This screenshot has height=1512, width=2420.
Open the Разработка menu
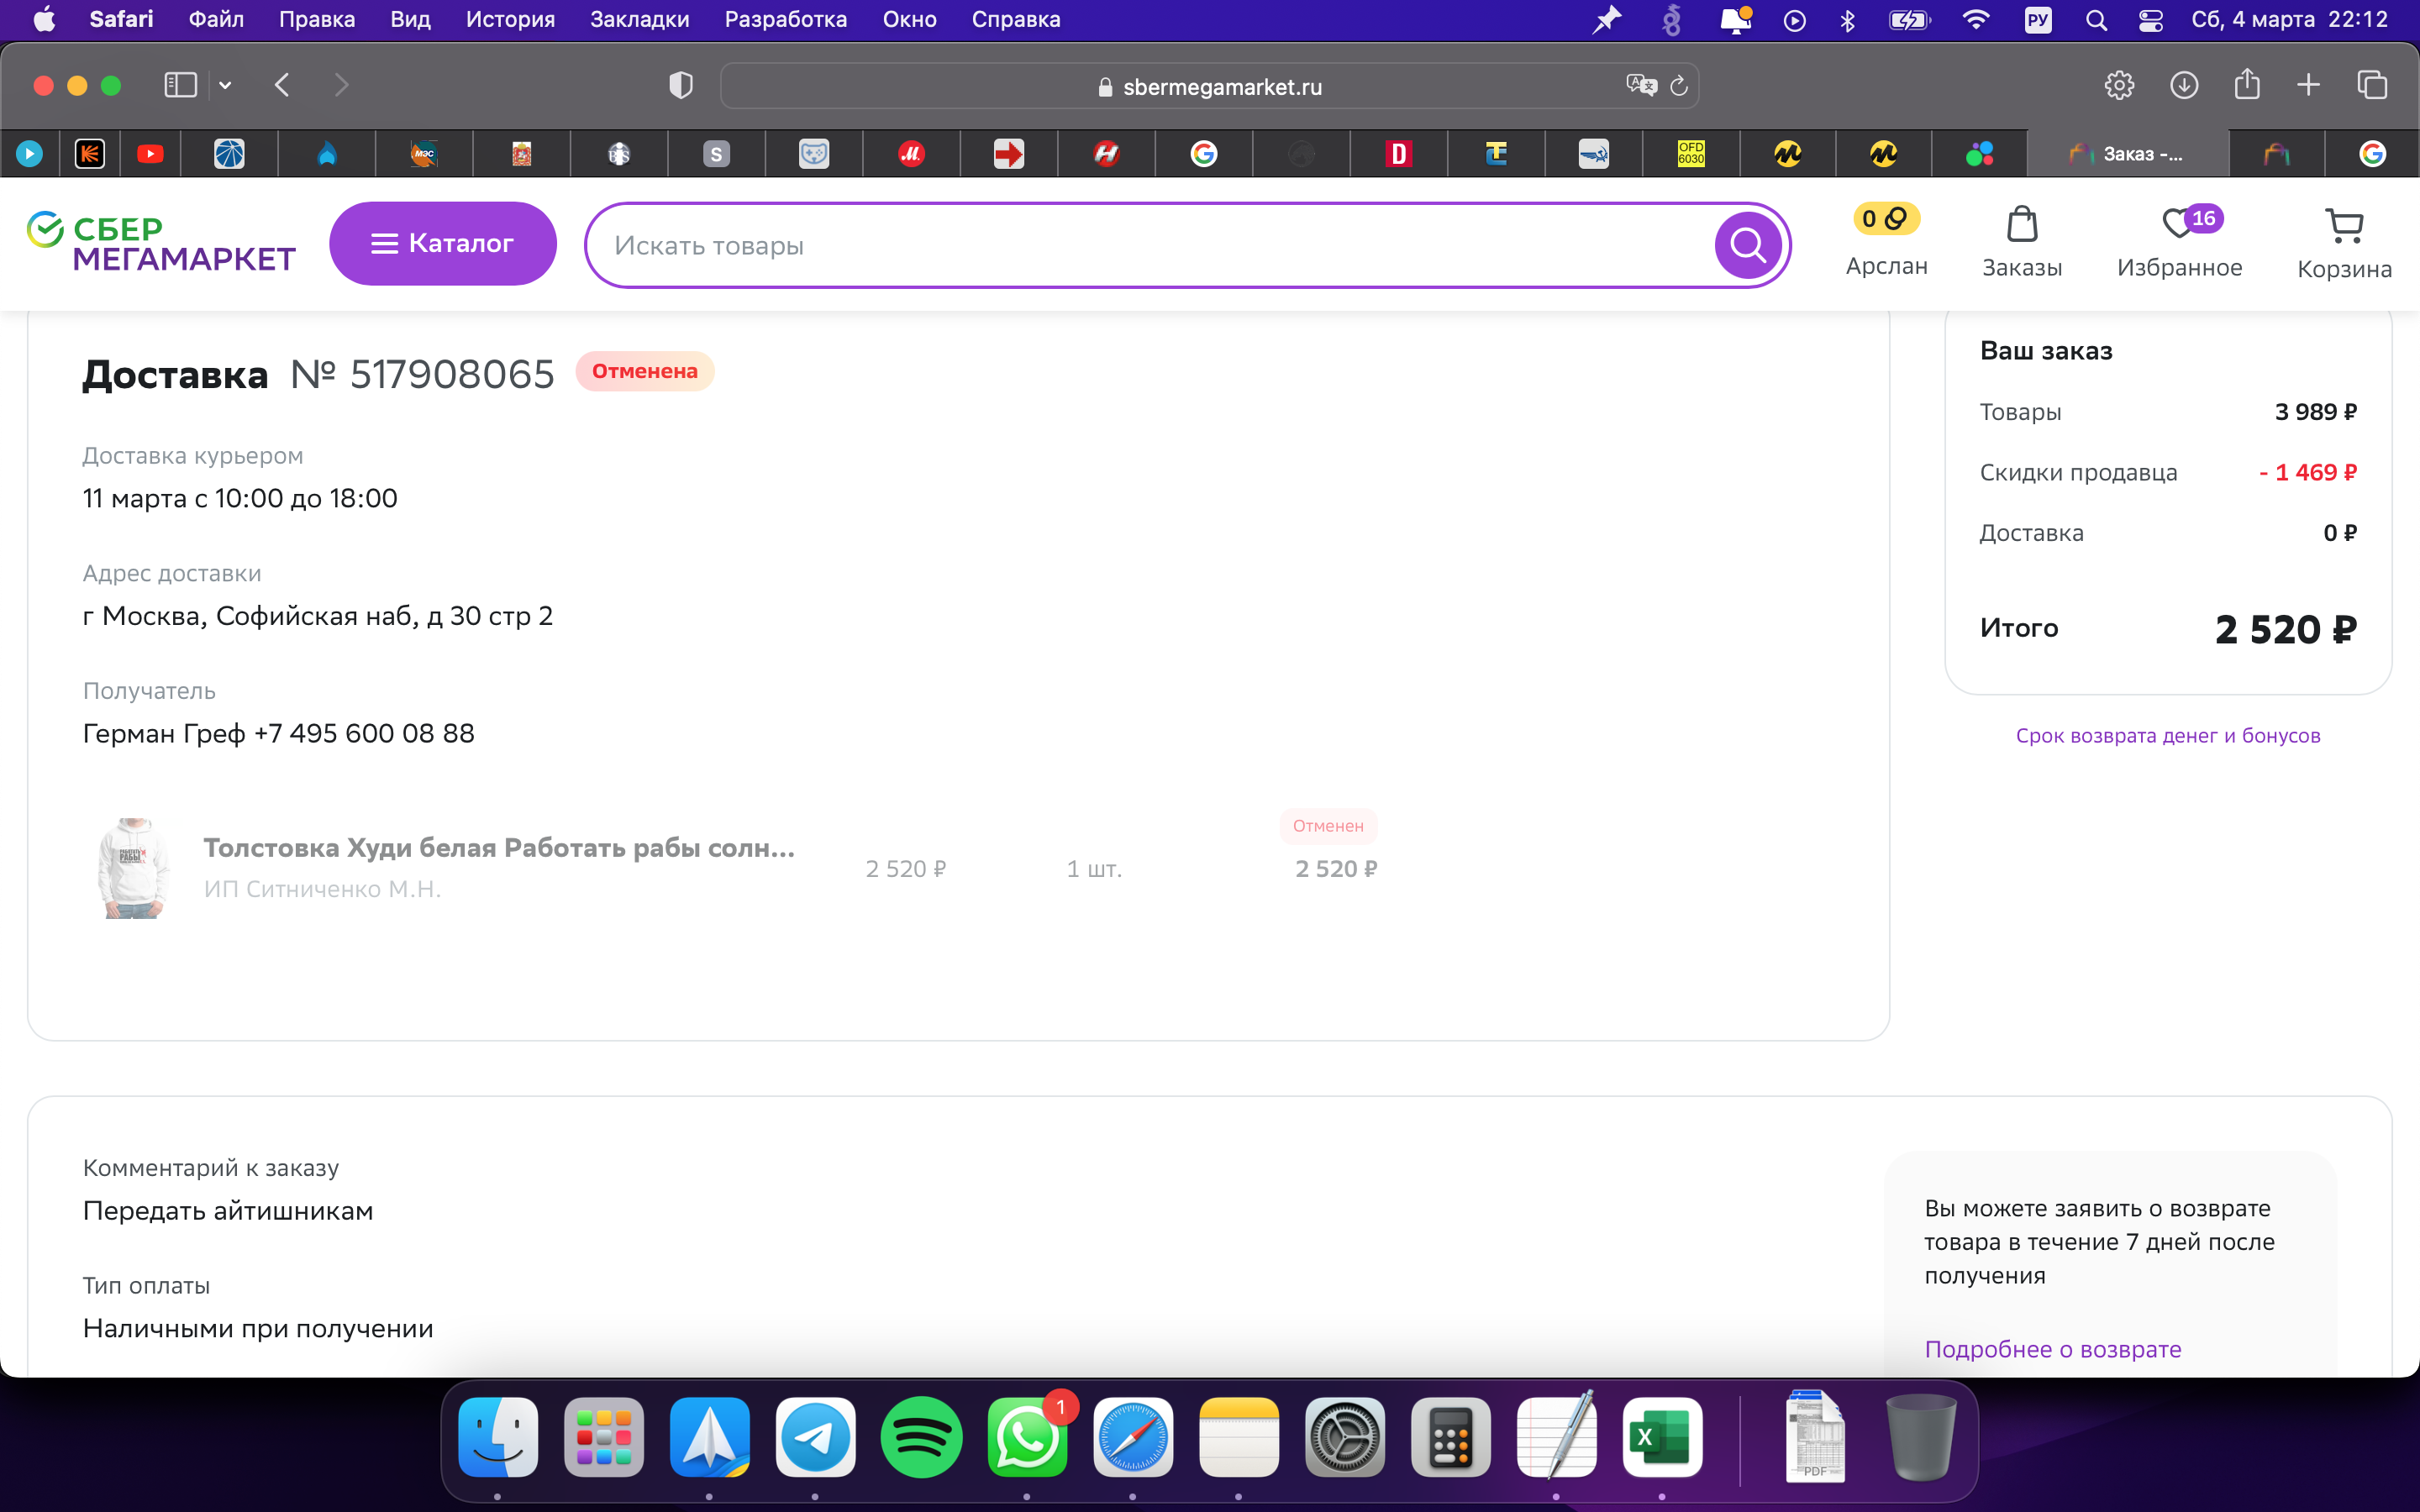pos(785,20)
